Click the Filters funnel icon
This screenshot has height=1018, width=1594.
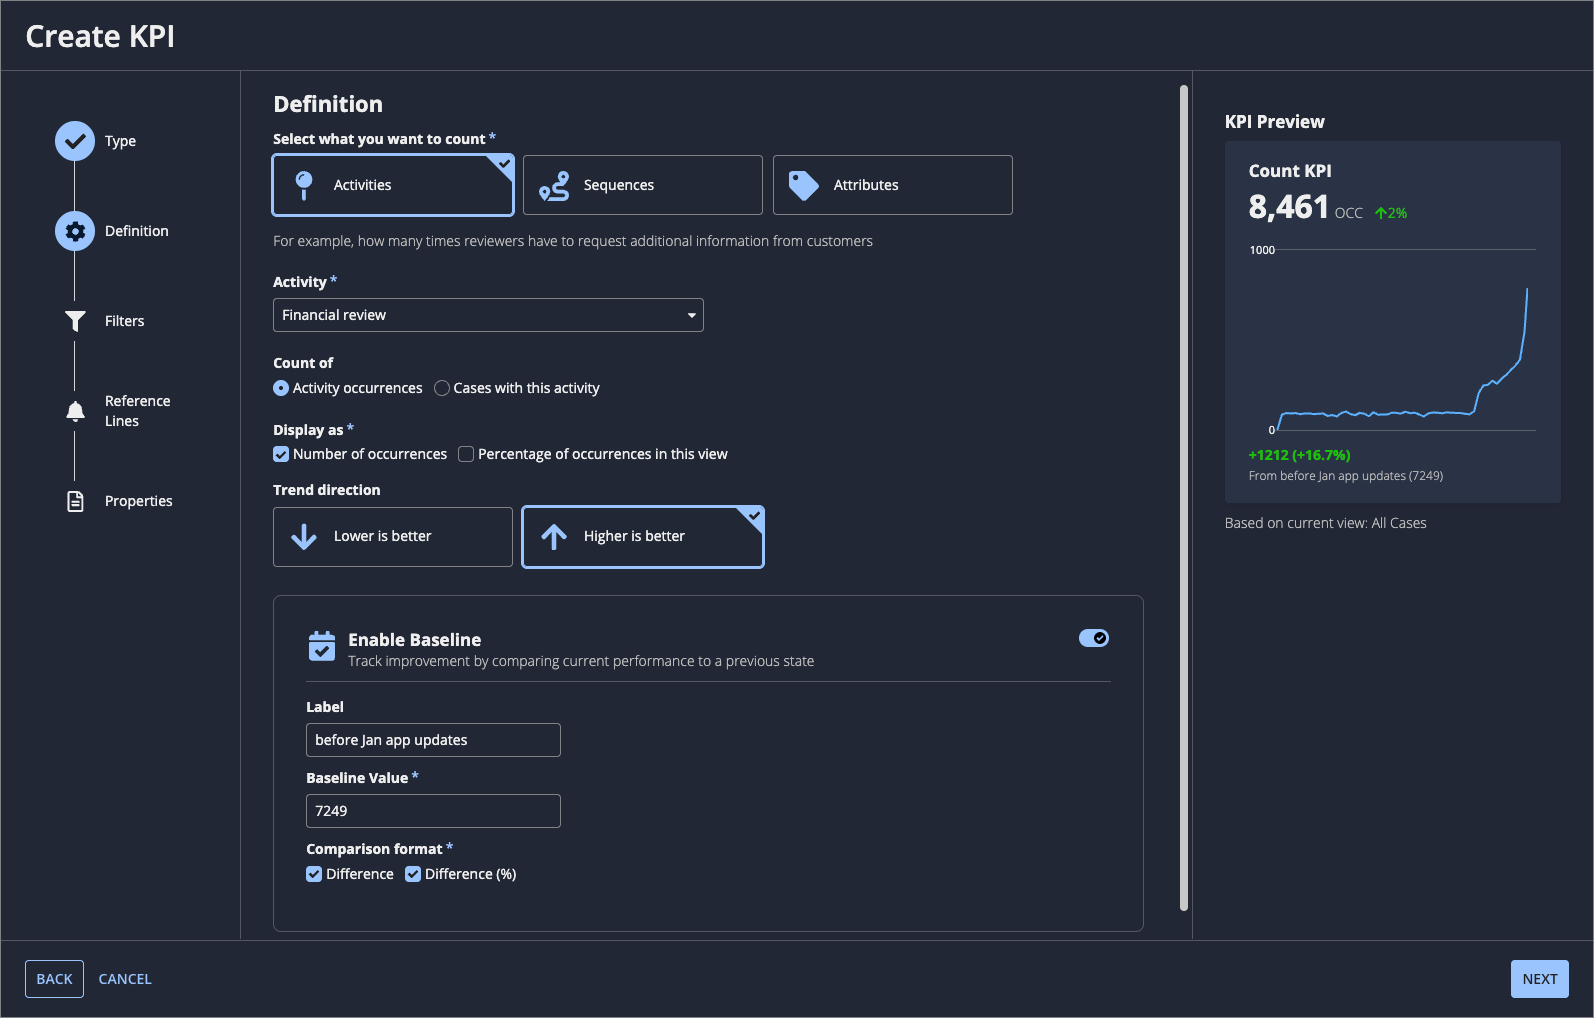[x=75, y=321]
